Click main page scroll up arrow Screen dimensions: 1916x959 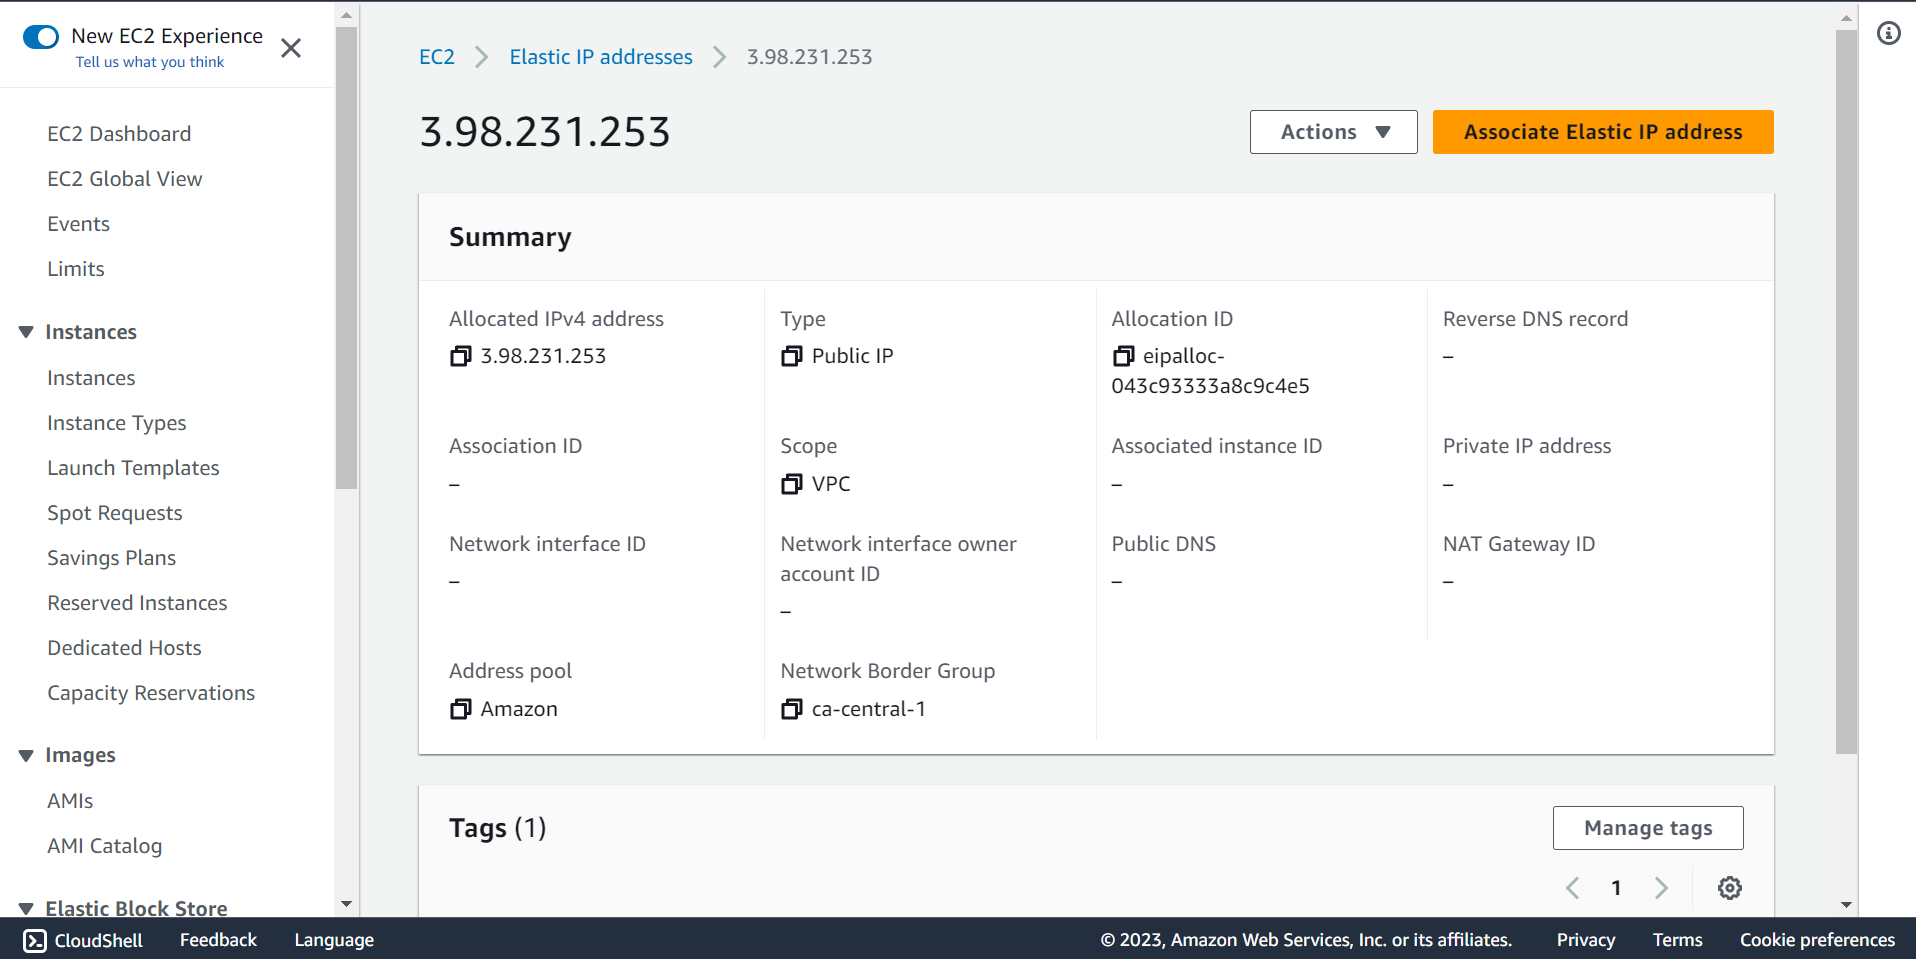(1846, 17)
